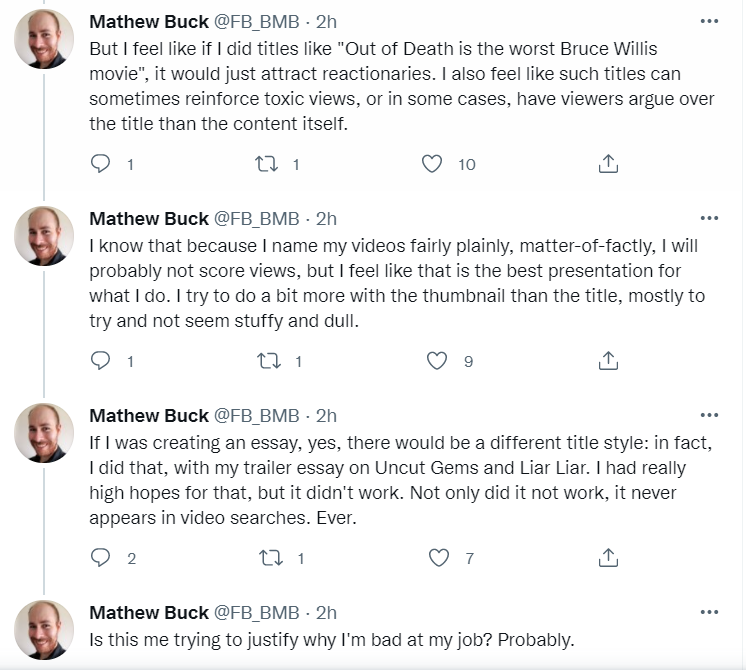This screenshot has height=670, width=746.
Task: Share the Uncut Gems essay tweet
Action: (608, 557)
